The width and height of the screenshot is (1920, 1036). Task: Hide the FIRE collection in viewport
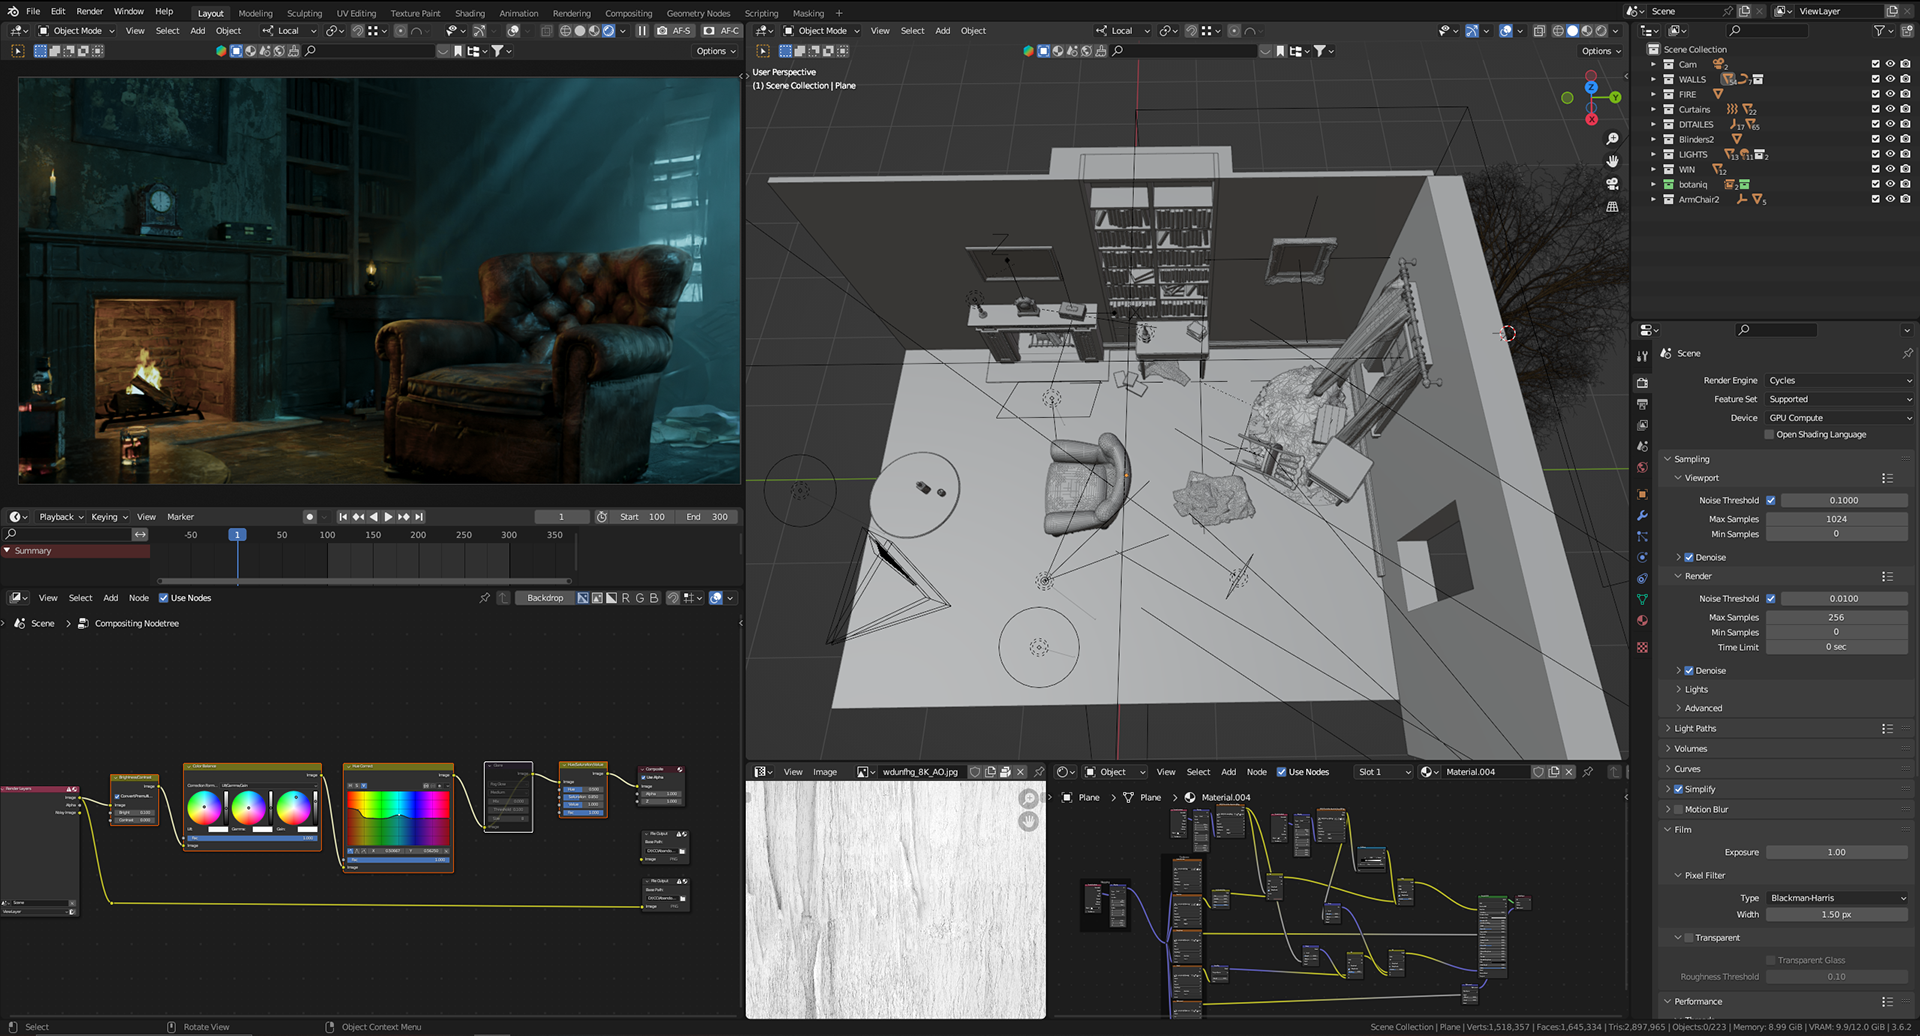[x=1890, y=94]
